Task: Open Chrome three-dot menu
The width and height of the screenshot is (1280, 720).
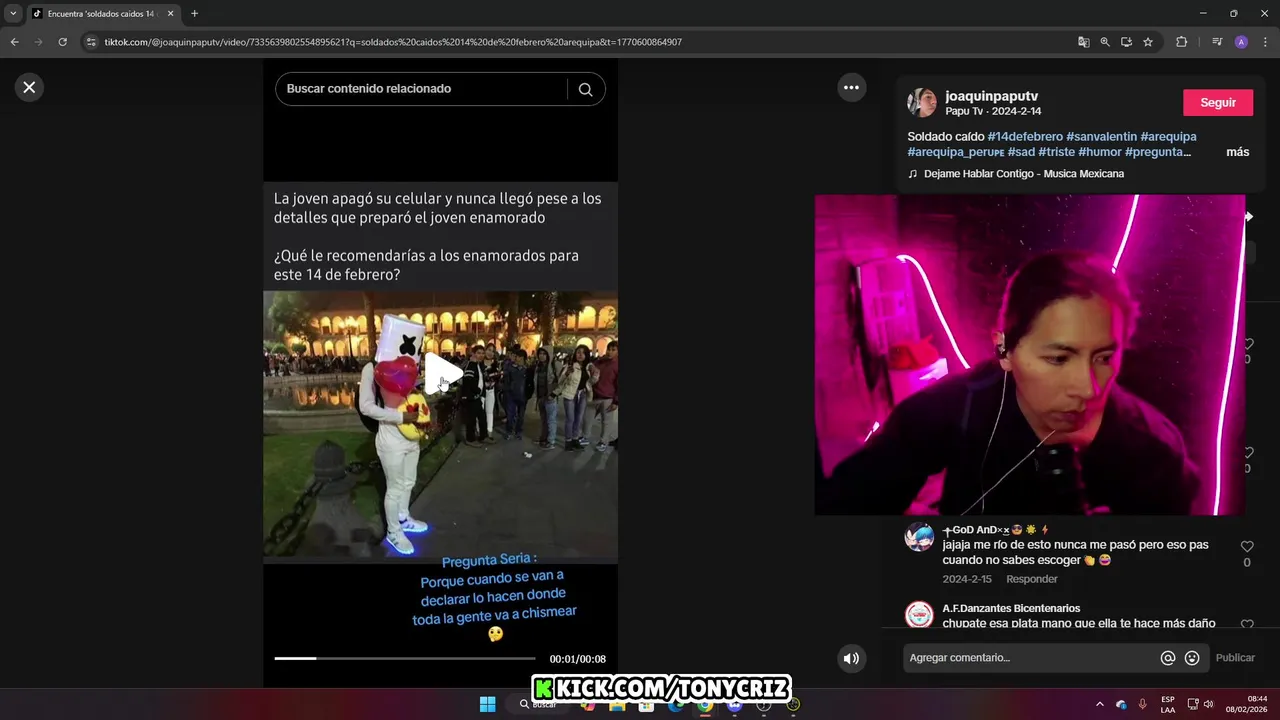Action: [x=1264, y=42]
